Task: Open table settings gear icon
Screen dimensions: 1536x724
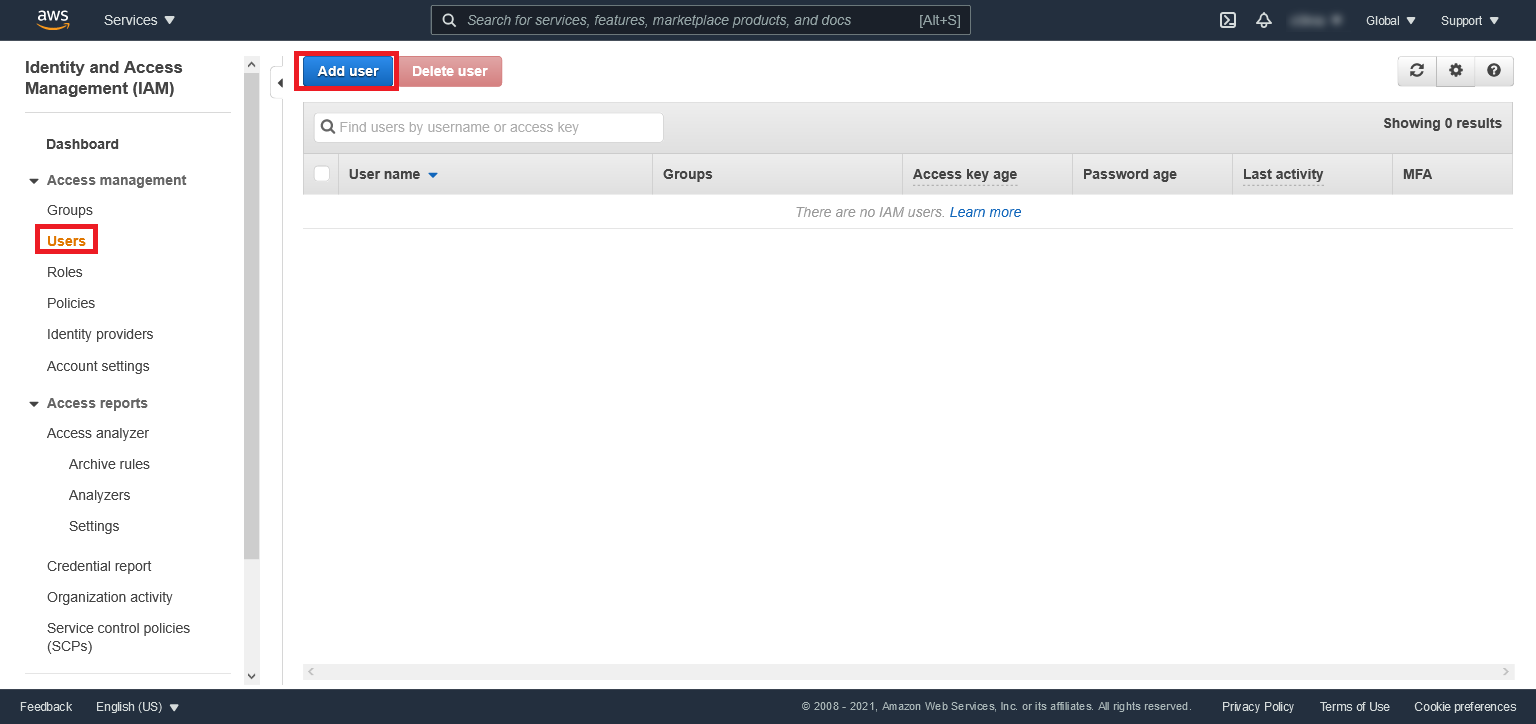Action: [1456, 71]
